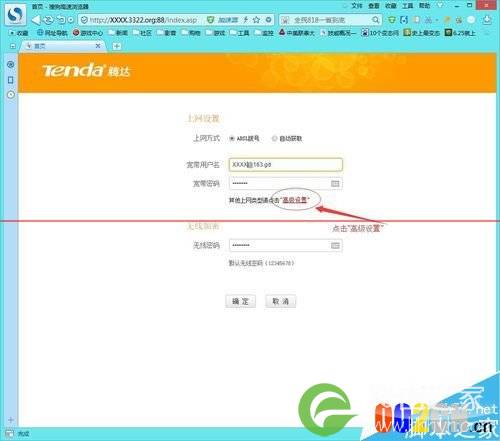500x441 pixels.
Task: Click the 高级设置 link
Action: click(x=295, y=200)
